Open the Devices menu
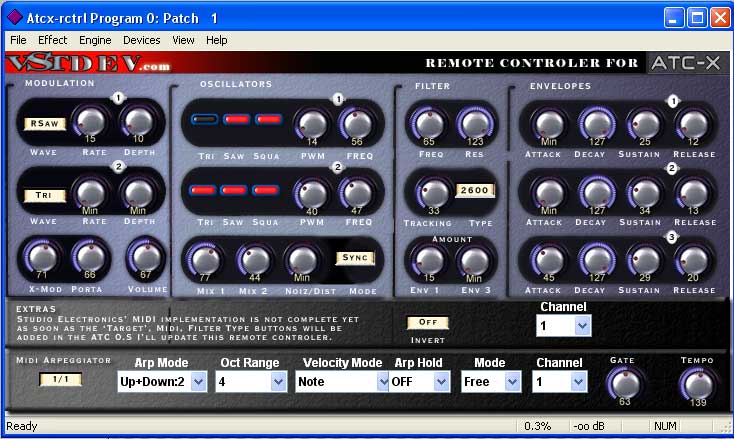The image size is (734, 439). (141, 40)
